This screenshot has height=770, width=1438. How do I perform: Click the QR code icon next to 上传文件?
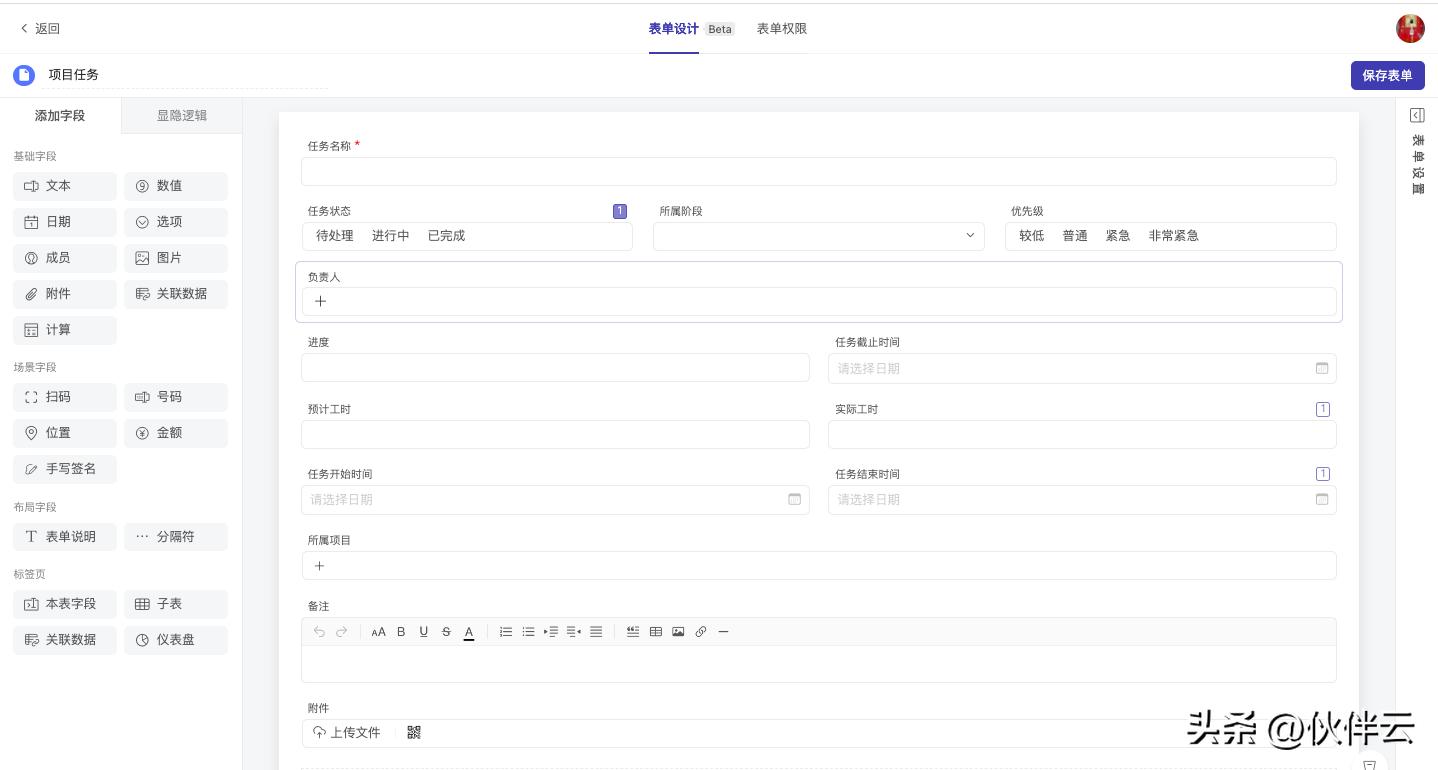[414, 732]
